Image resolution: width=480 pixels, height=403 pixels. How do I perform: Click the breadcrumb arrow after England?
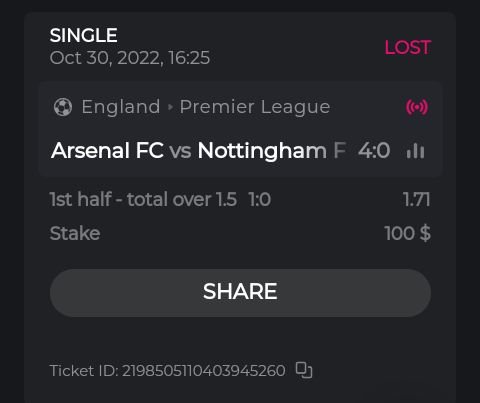tap(170, 107)
